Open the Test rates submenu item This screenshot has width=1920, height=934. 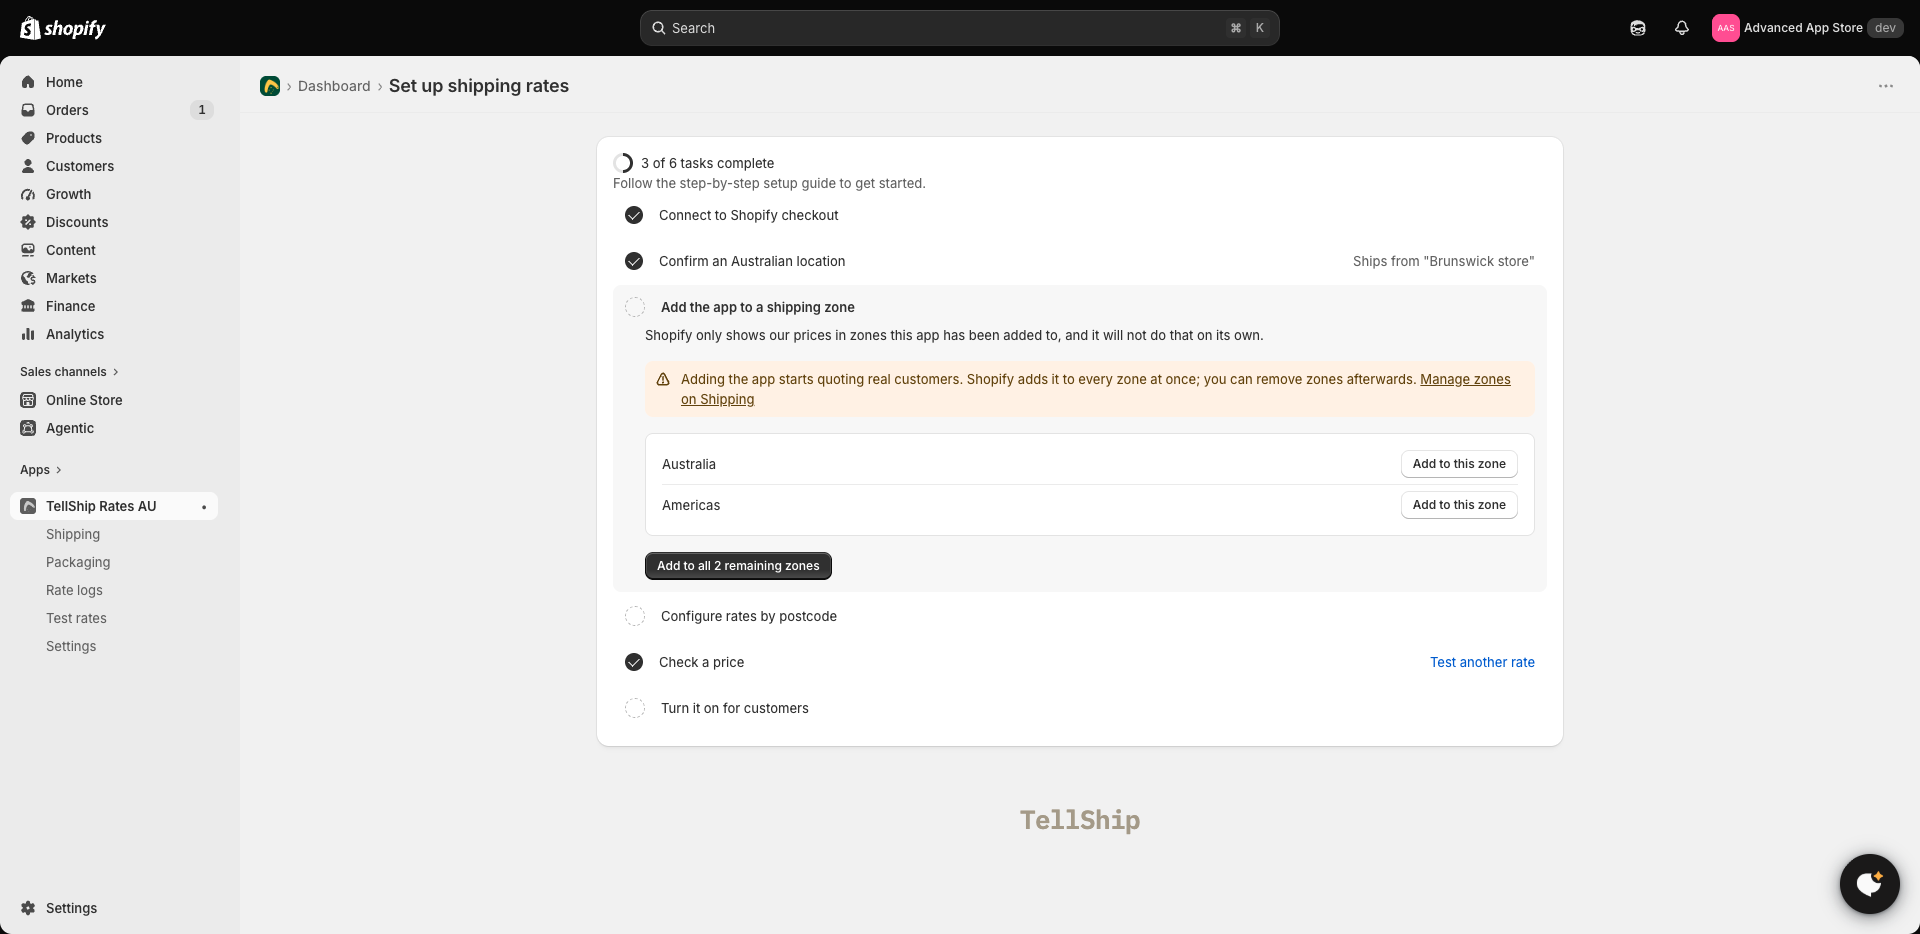click(76, 618)
